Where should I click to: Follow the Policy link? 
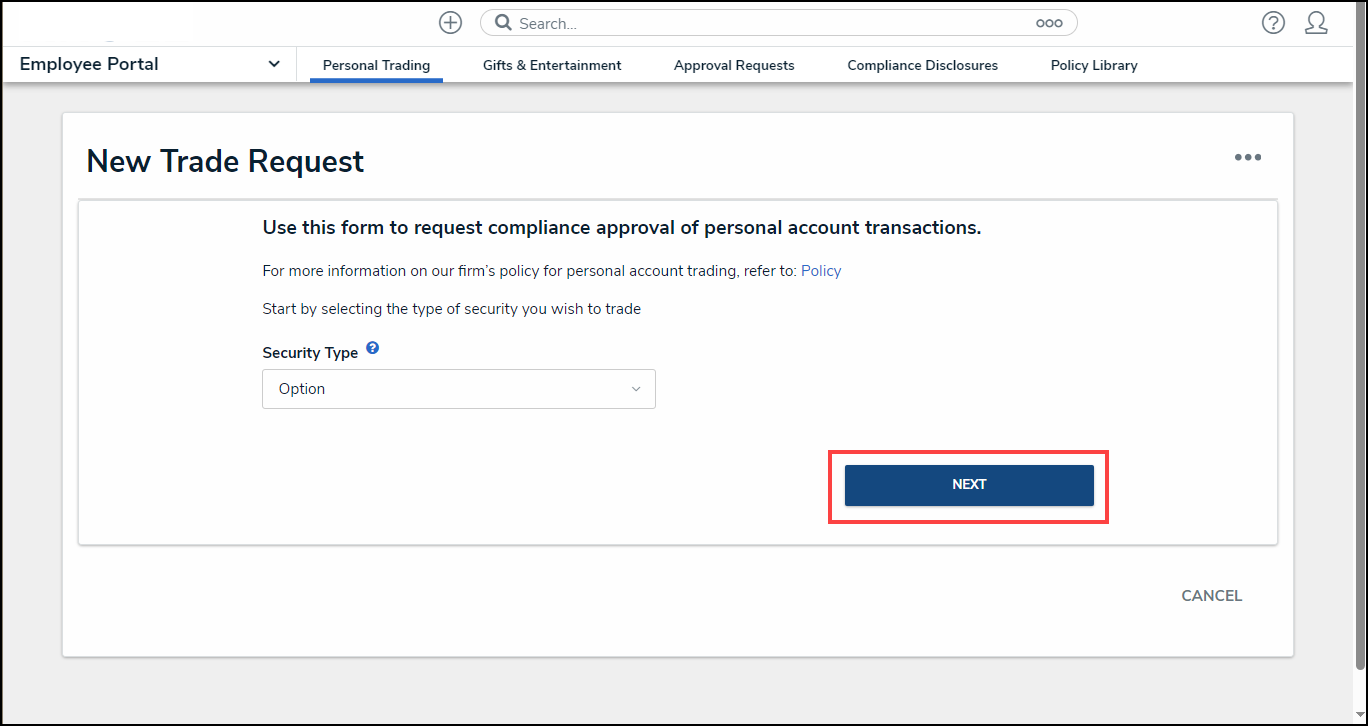[821, 271]
